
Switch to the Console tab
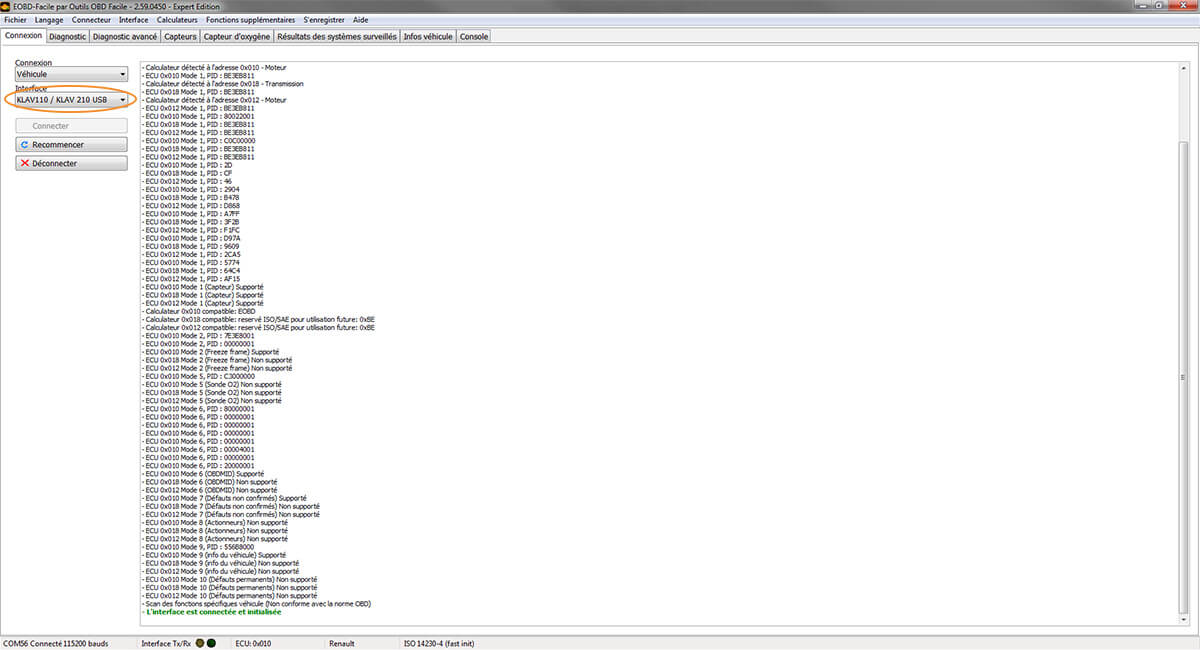pyautogui.click(x=474, y=37)
